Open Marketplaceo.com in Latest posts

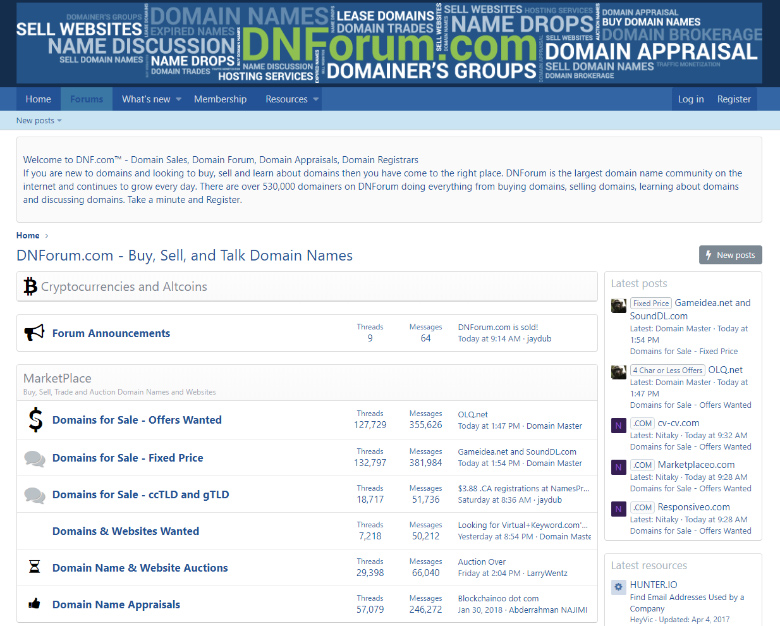pos(696,465)
